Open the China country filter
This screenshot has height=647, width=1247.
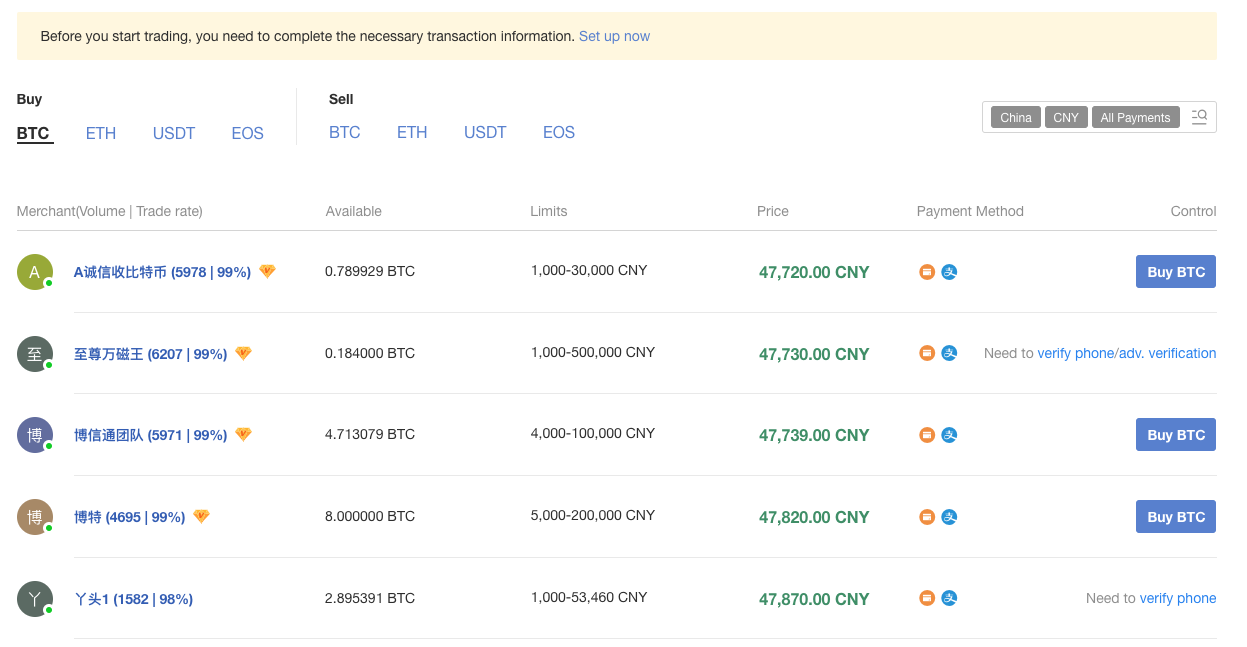tap(1015, 117)
